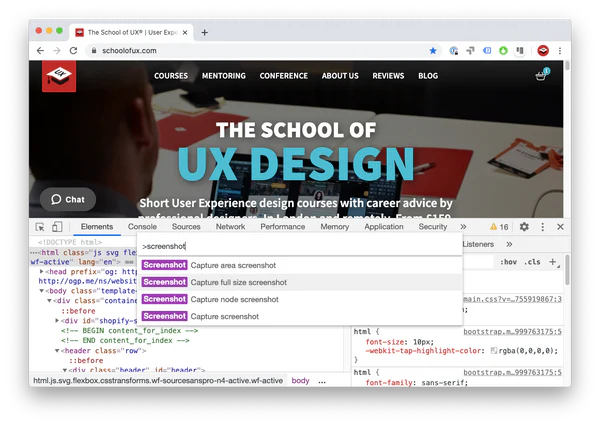Click the command menu search field
600x425 pixels.
coord(300,245)
